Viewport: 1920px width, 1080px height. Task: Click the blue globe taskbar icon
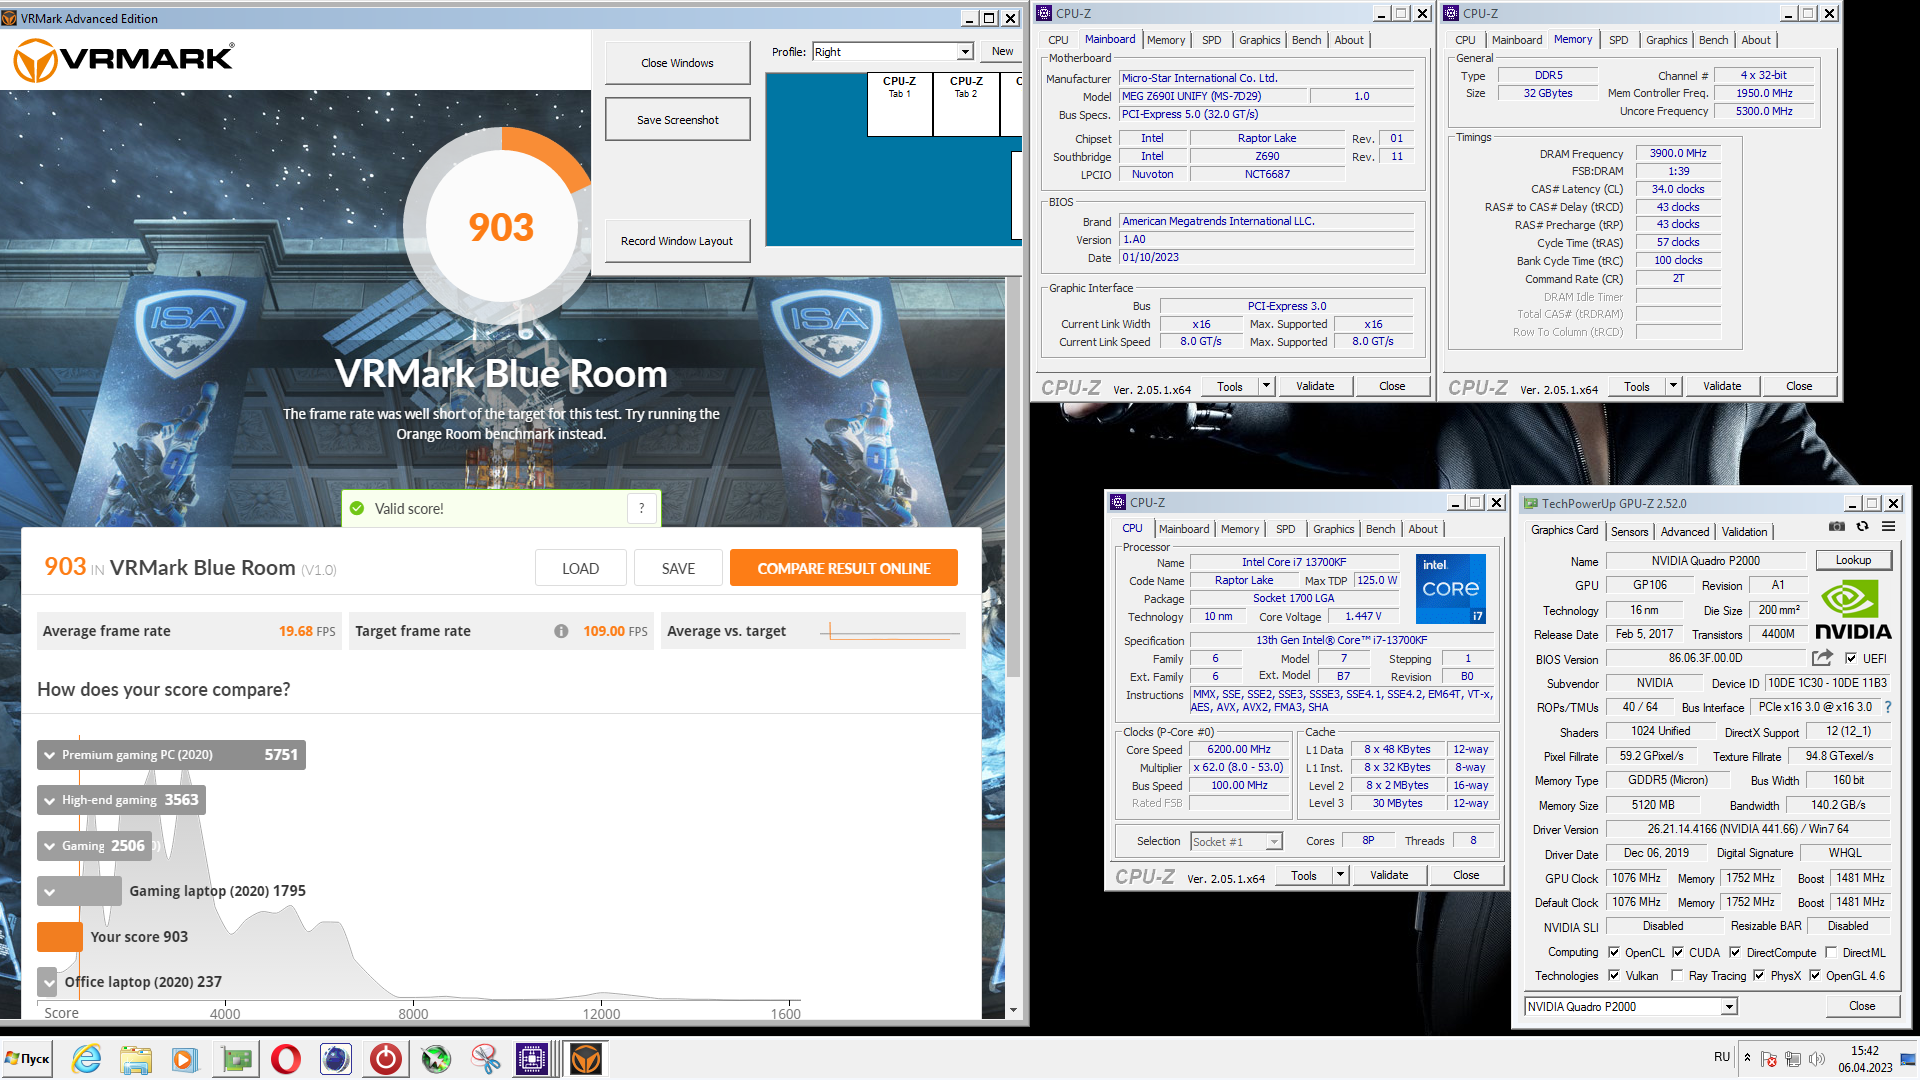pyautogui.click(x=336, y=1059)
